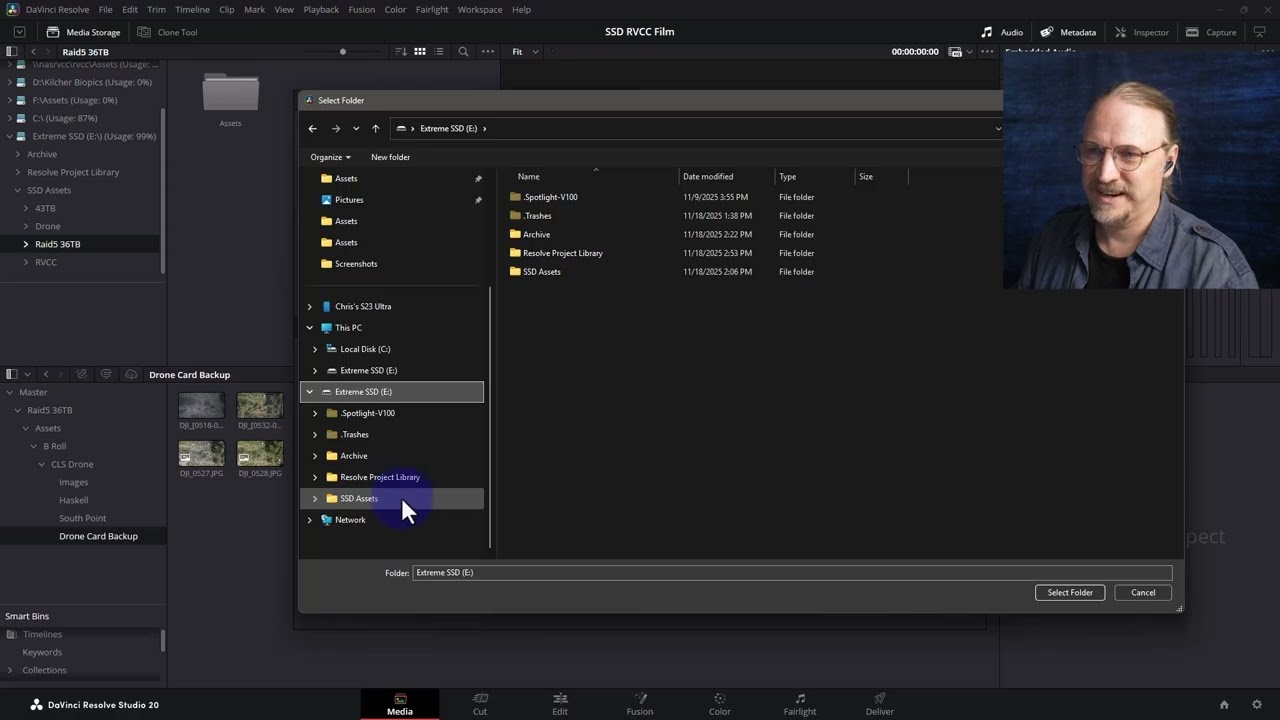Click the dialog Back arrow

tap(313, 128)
